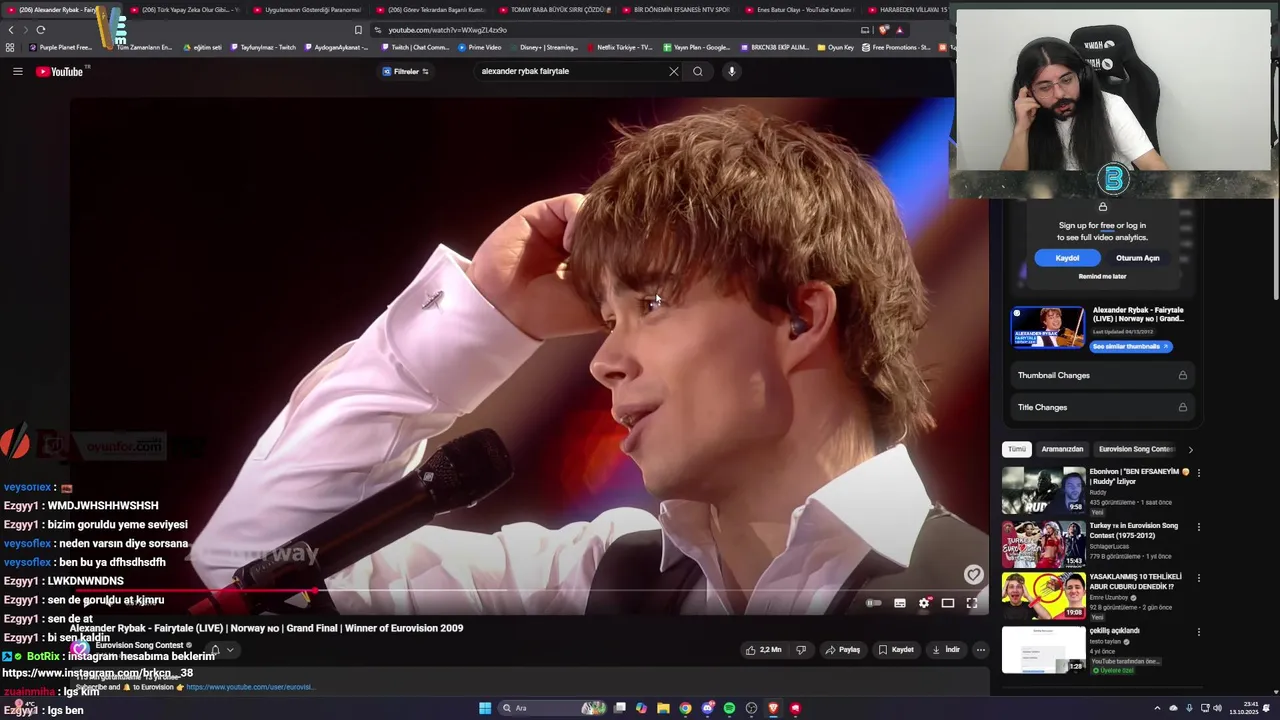1280x720 pixels.
Task: Open Prime Video bookmark
Action: pos(480,47)
